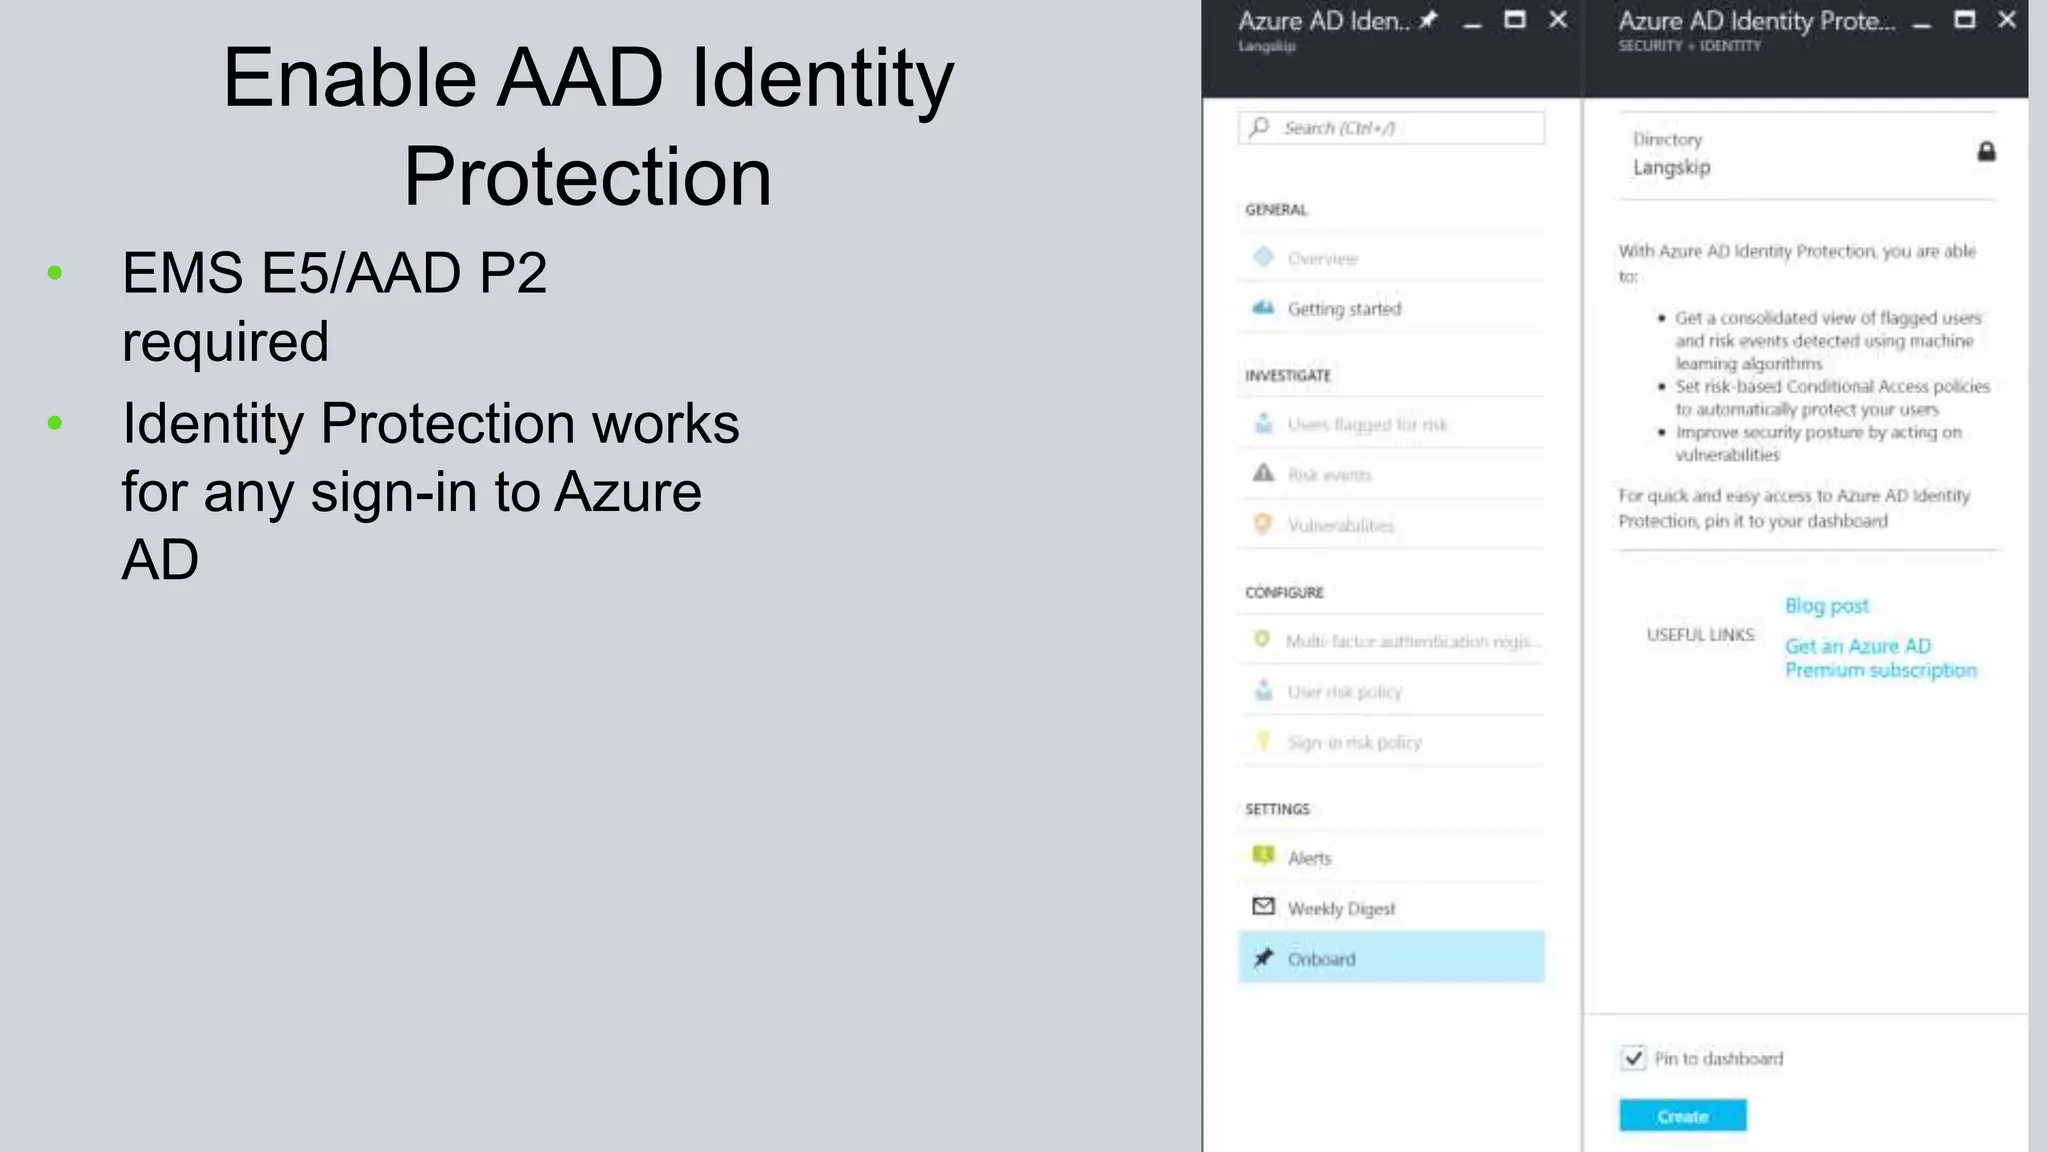
Task: Click the Onboard pin icon
Action: (1263, 958)
